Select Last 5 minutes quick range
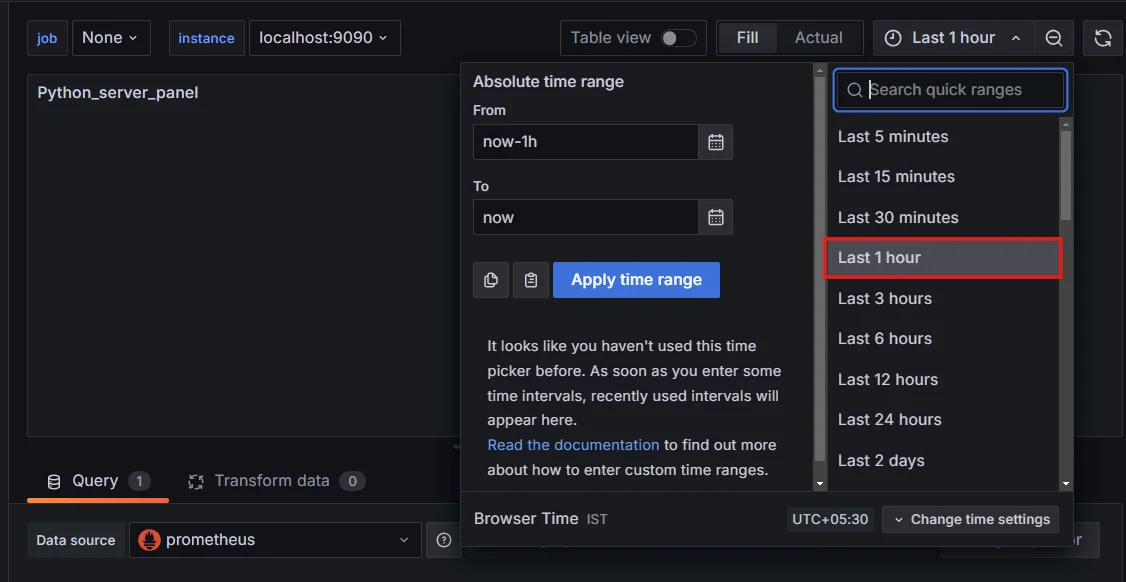This screenshot has height=582, width=1126. tap(943, 137)
